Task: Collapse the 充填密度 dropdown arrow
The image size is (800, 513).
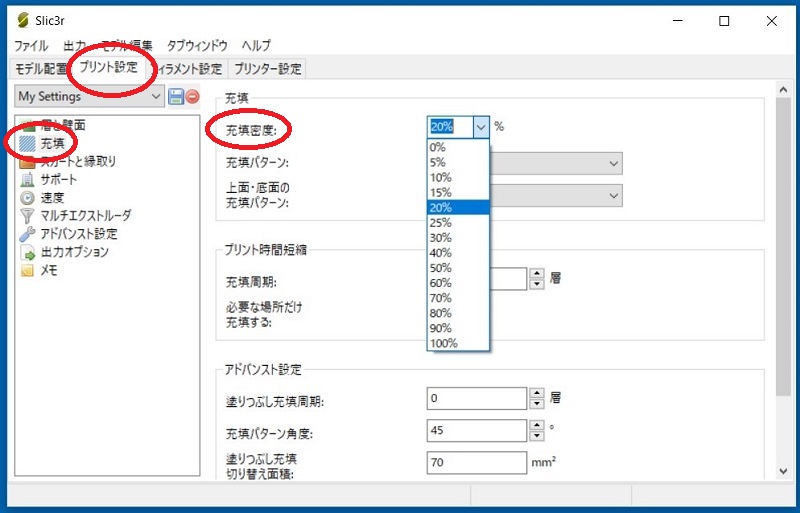Action: click(481, 127)
